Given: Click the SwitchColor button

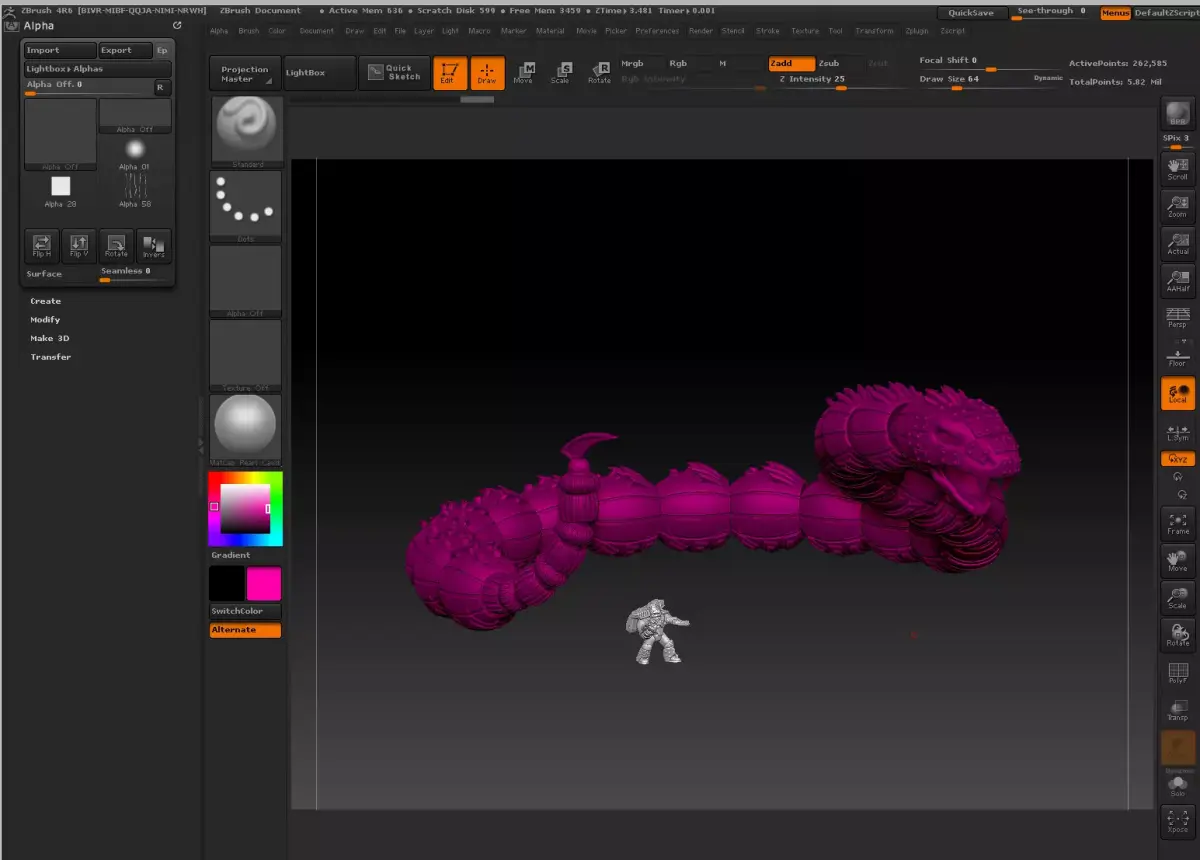Looking at the screenshot, I should pyautogui.click(x=245, y=611).
